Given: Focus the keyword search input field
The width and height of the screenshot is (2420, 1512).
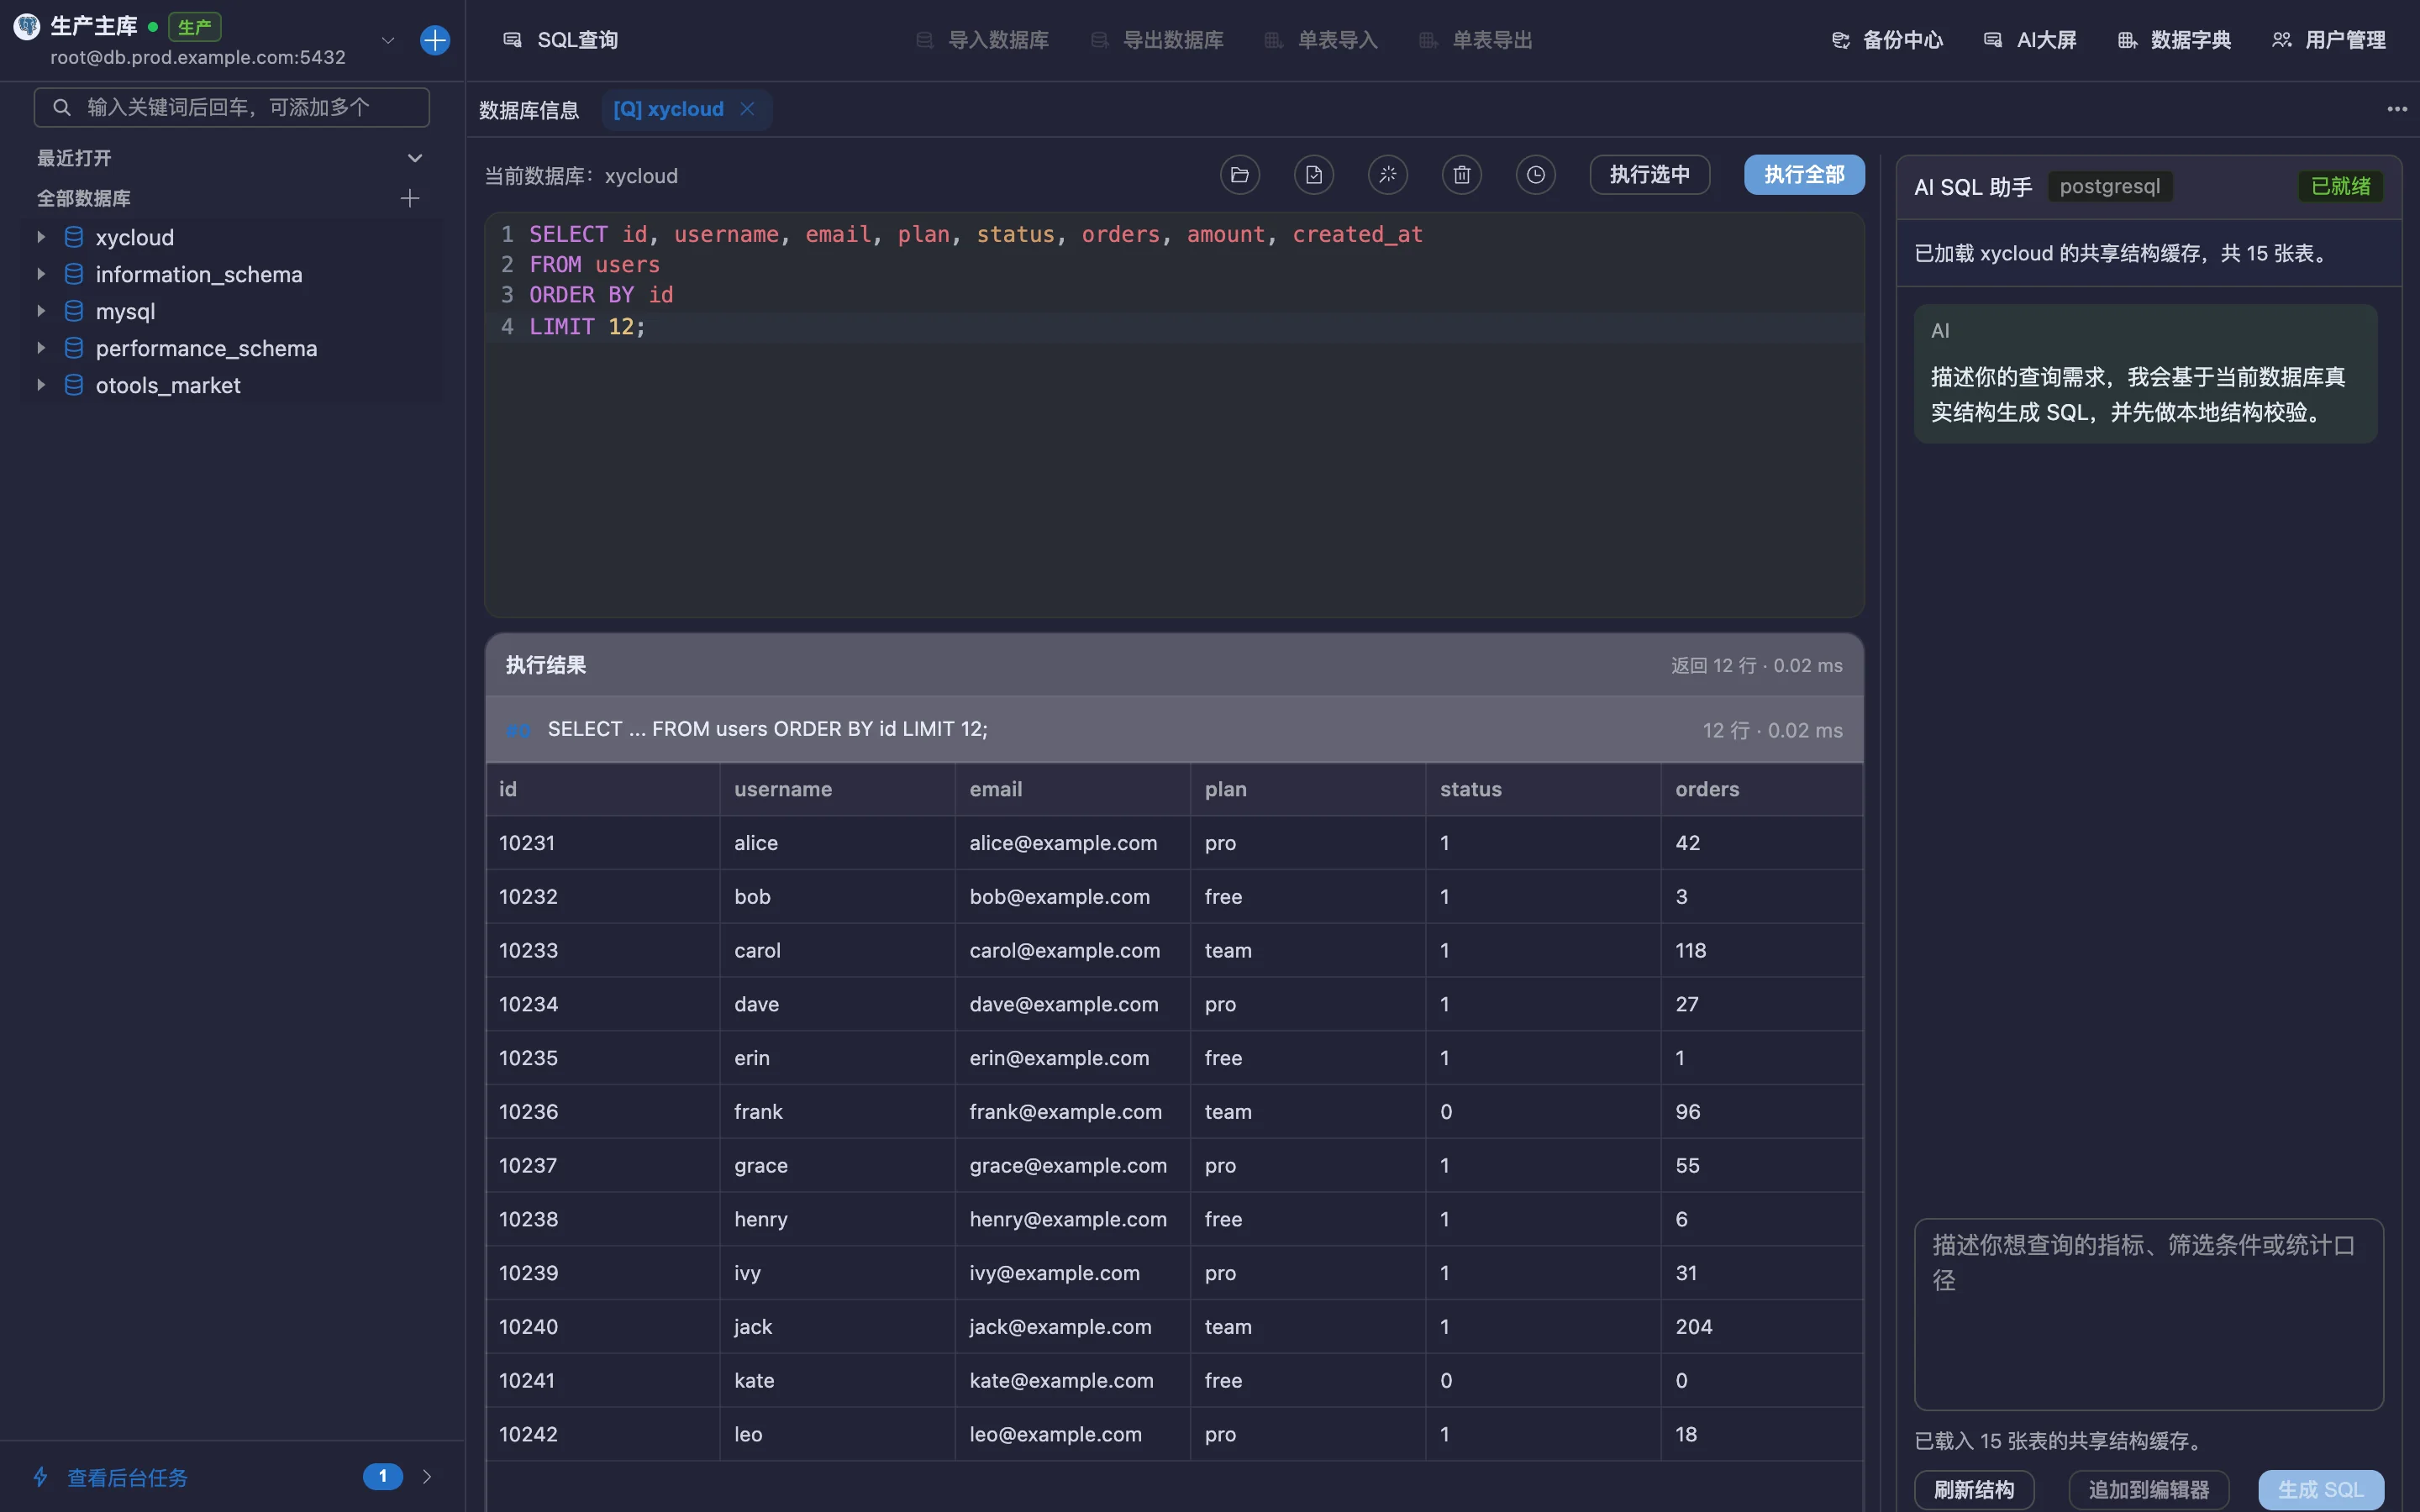Looking at the screenshot, I should pos(232,107).
